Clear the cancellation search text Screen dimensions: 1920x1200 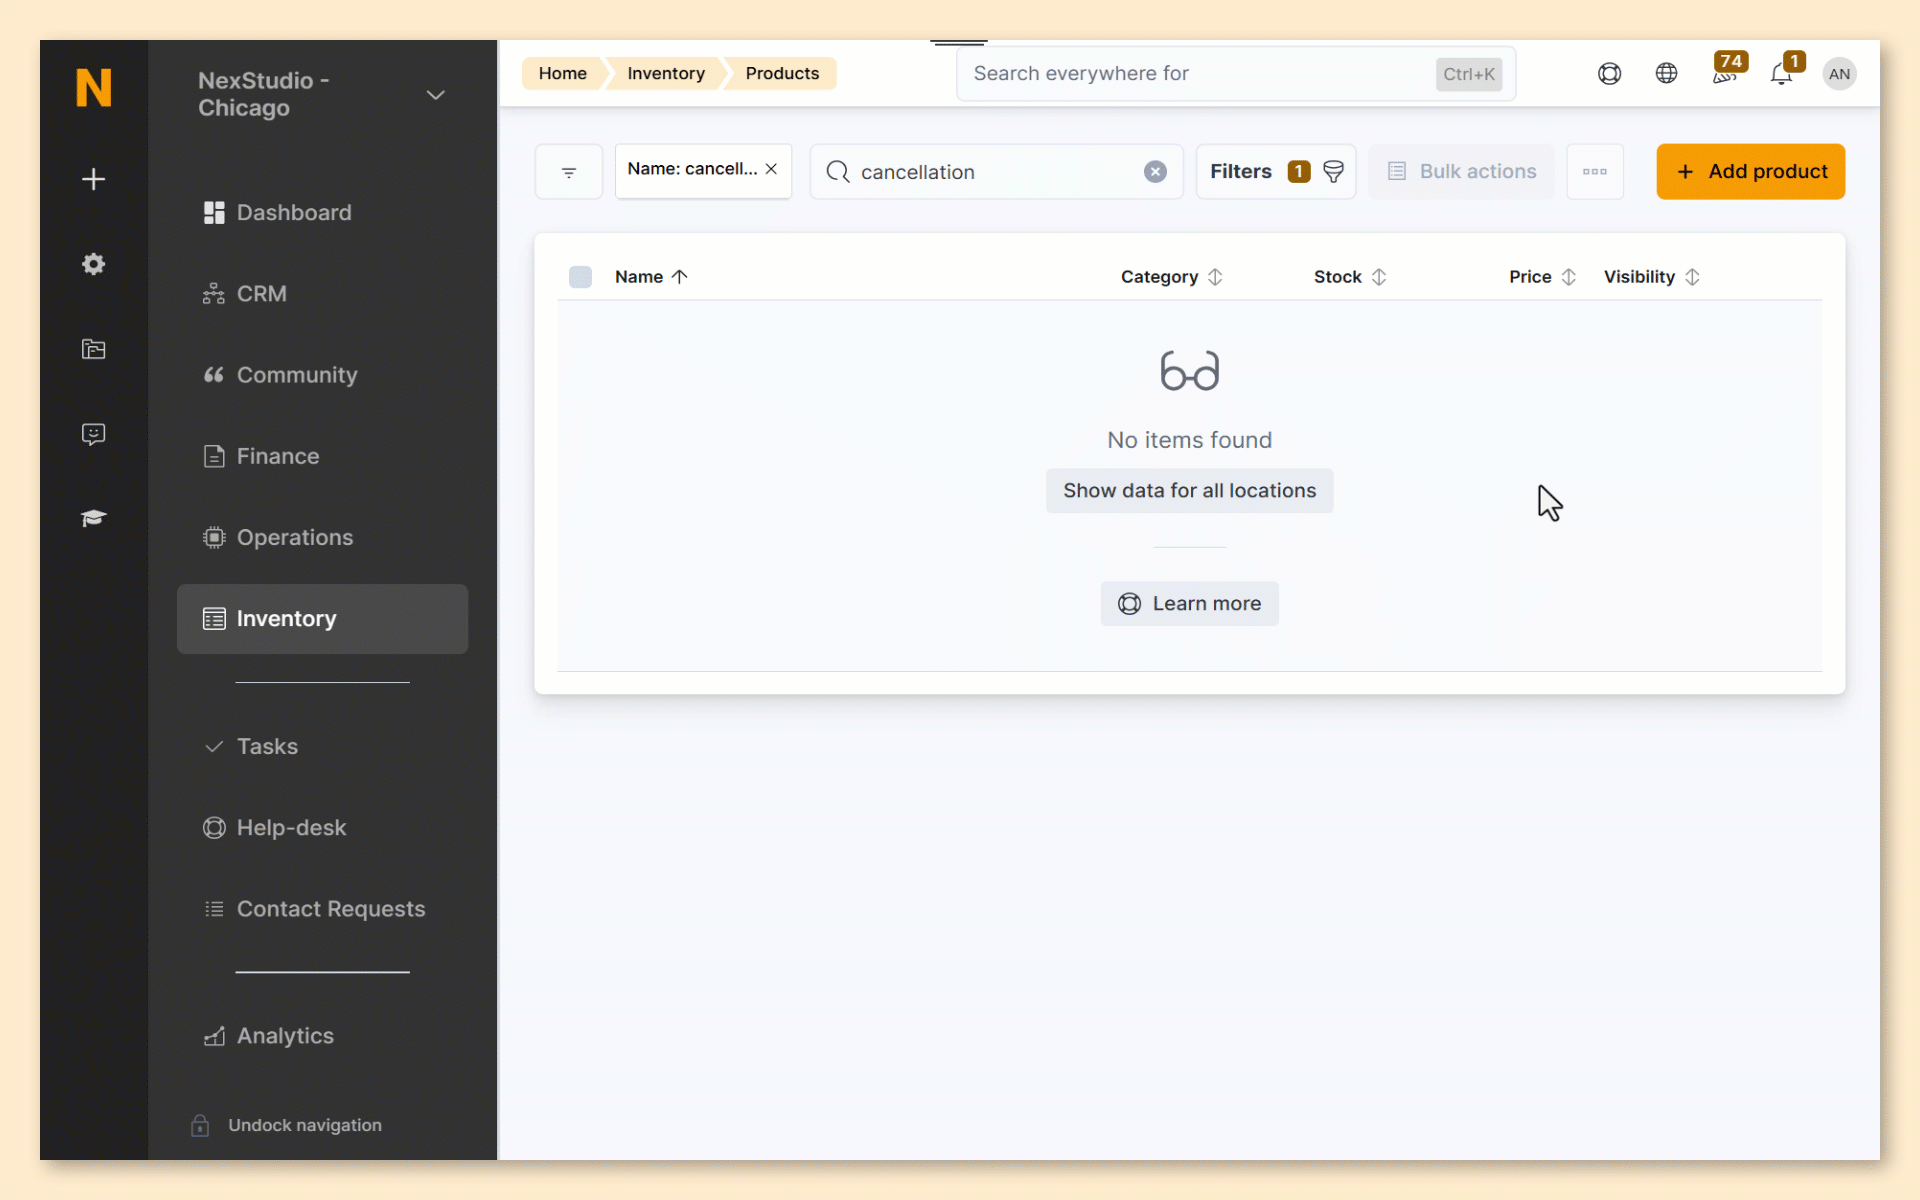pyautogui.click(x=1155, y=172)
